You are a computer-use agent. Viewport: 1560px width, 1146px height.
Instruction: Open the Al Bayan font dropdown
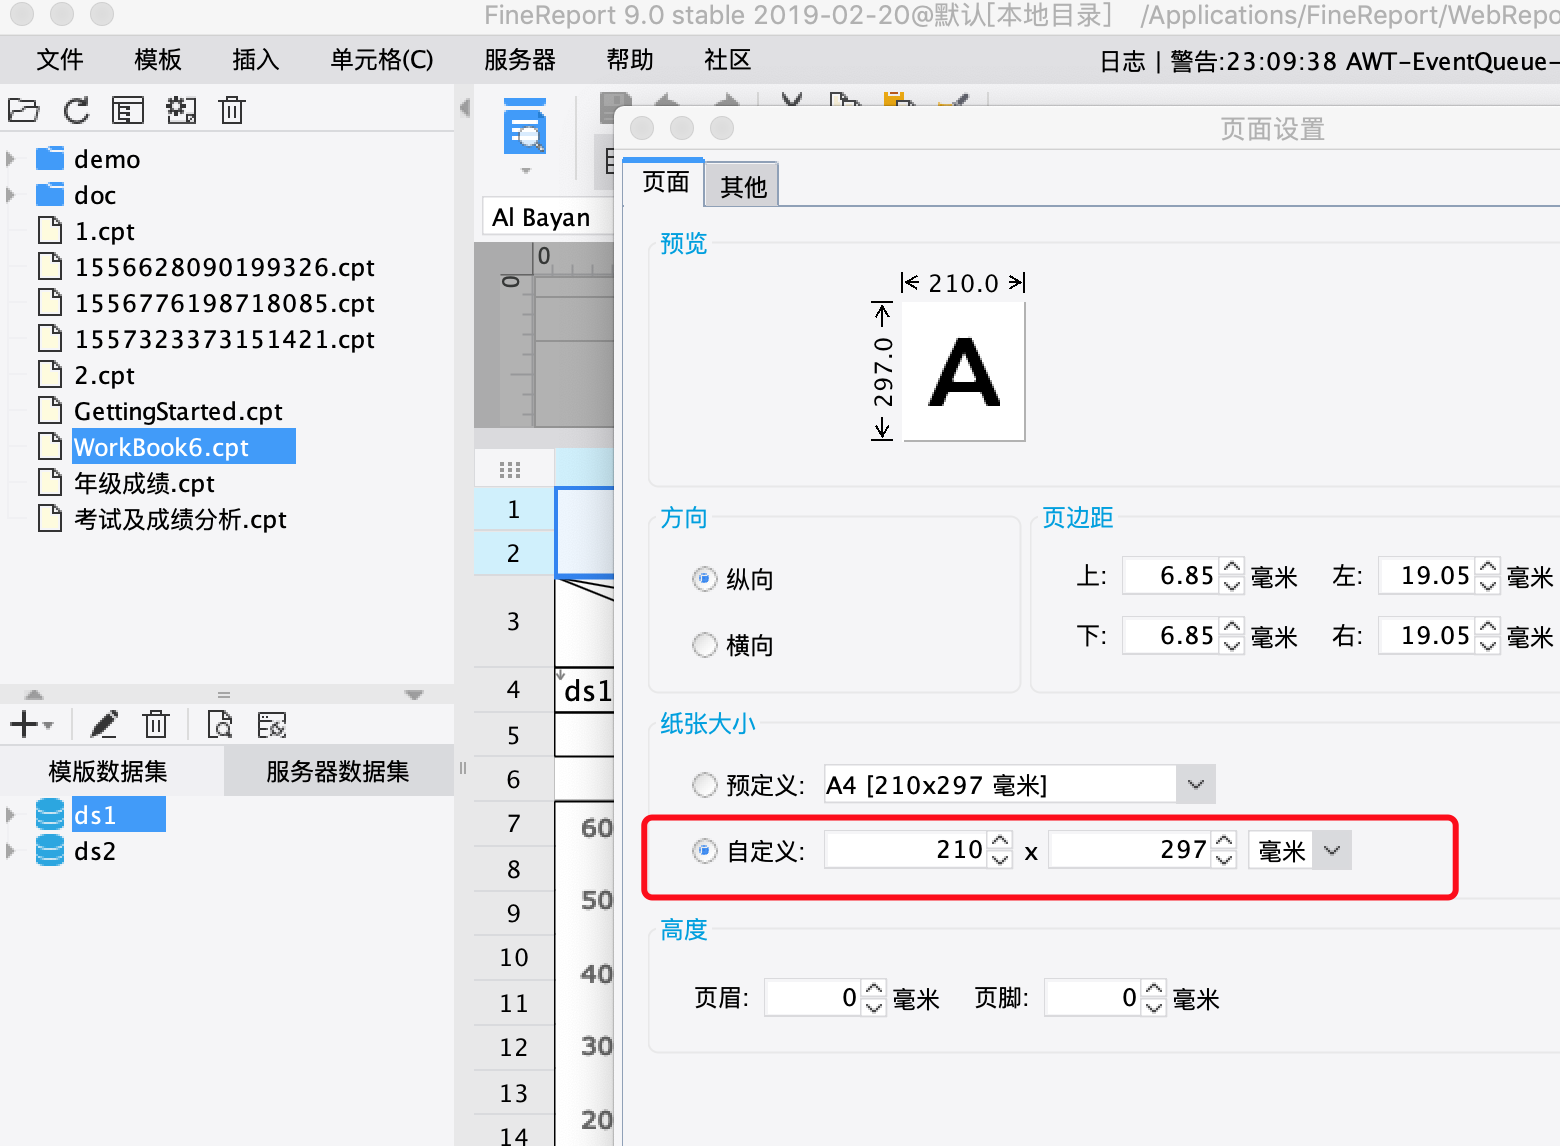(x=549, y=217)
